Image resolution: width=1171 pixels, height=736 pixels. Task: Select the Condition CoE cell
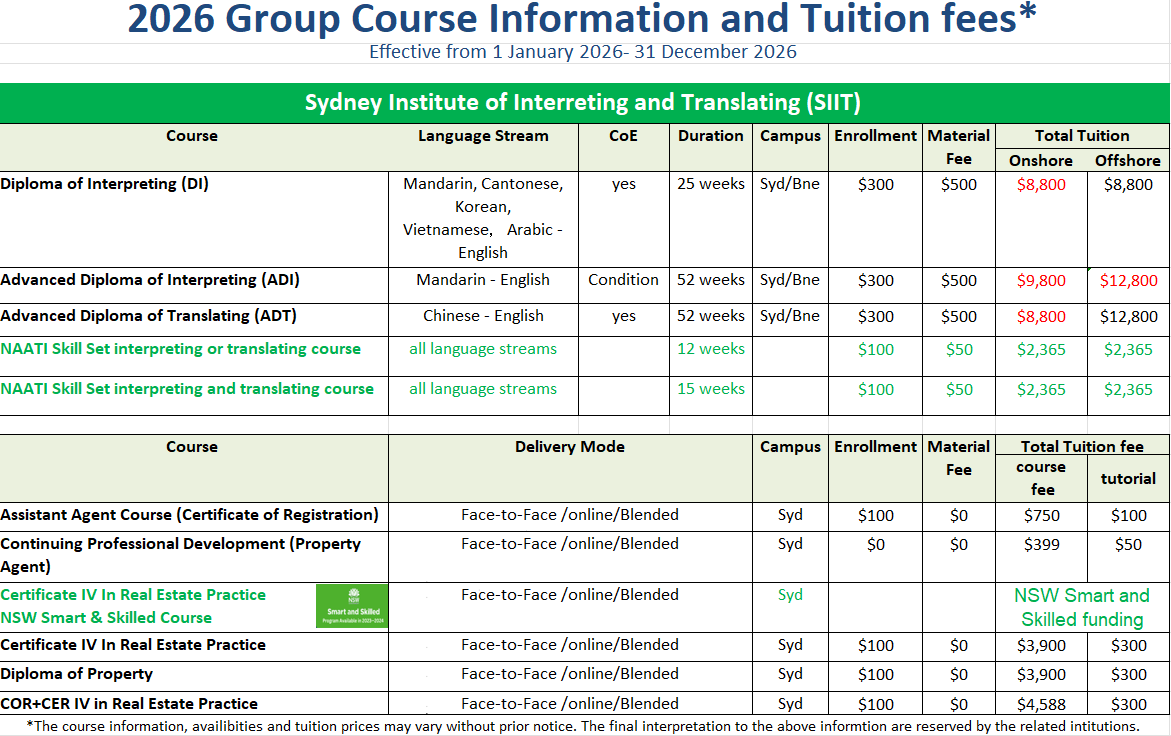click(623, 281)
